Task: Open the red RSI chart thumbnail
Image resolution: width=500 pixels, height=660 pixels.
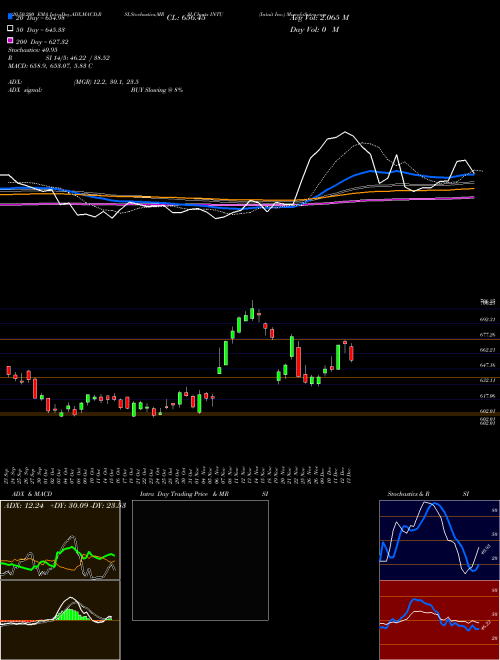Action: [x=439, y=620]
